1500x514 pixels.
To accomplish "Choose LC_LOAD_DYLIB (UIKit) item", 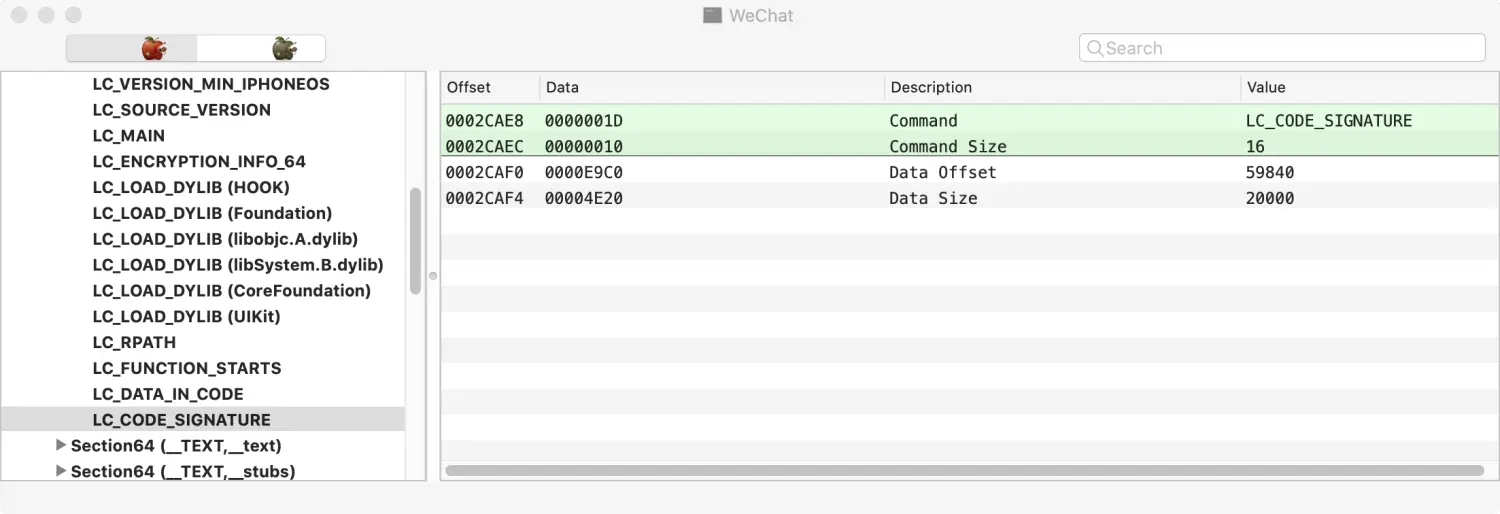I will point(186,316).
